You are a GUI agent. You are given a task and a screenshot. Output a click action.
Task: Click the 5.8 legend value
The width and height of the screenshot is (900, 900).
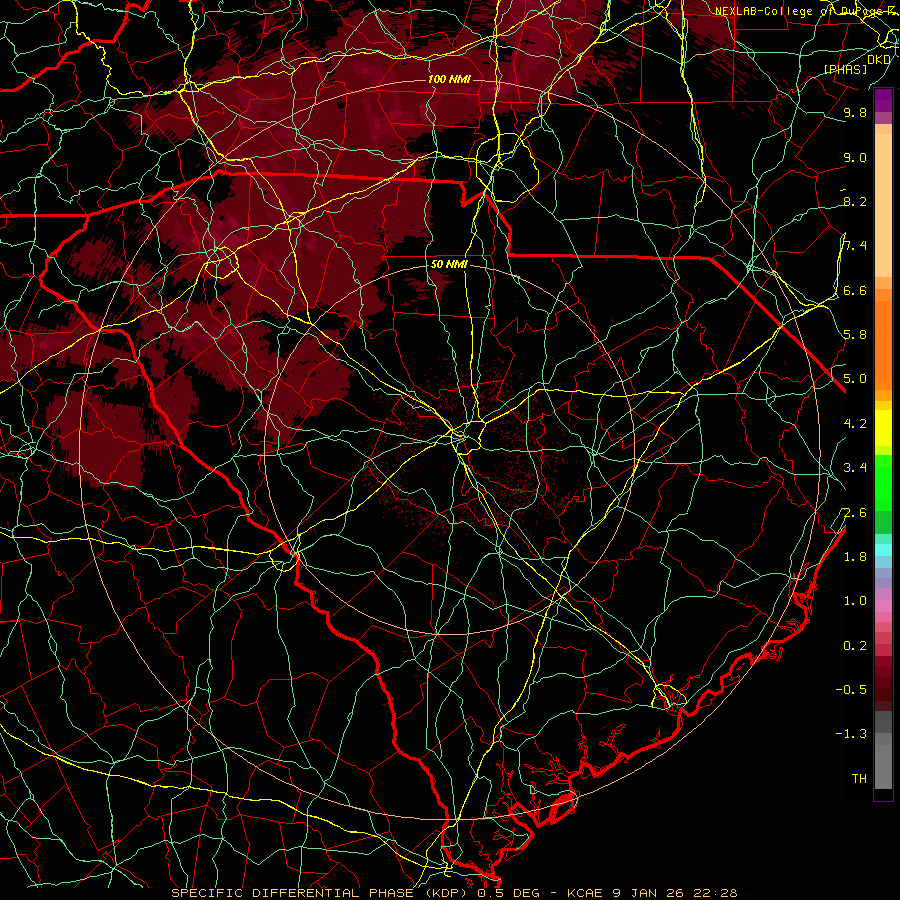(x=855, y=335)
